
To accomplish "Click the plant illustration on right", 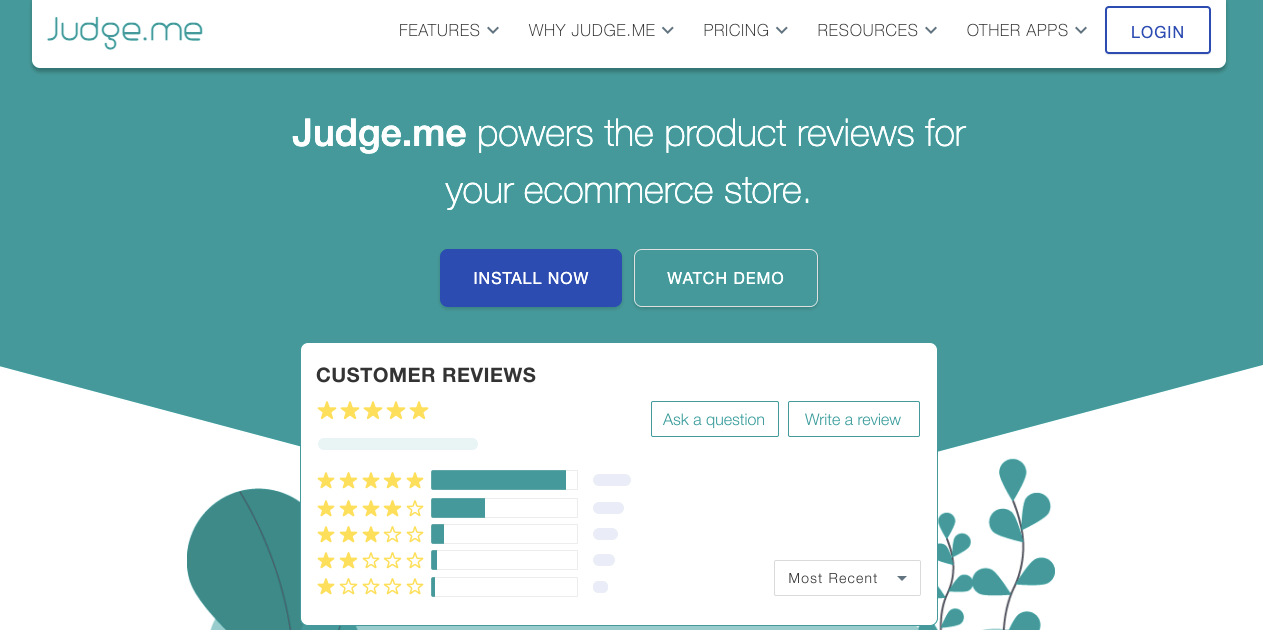I will [x=997, y=545].
